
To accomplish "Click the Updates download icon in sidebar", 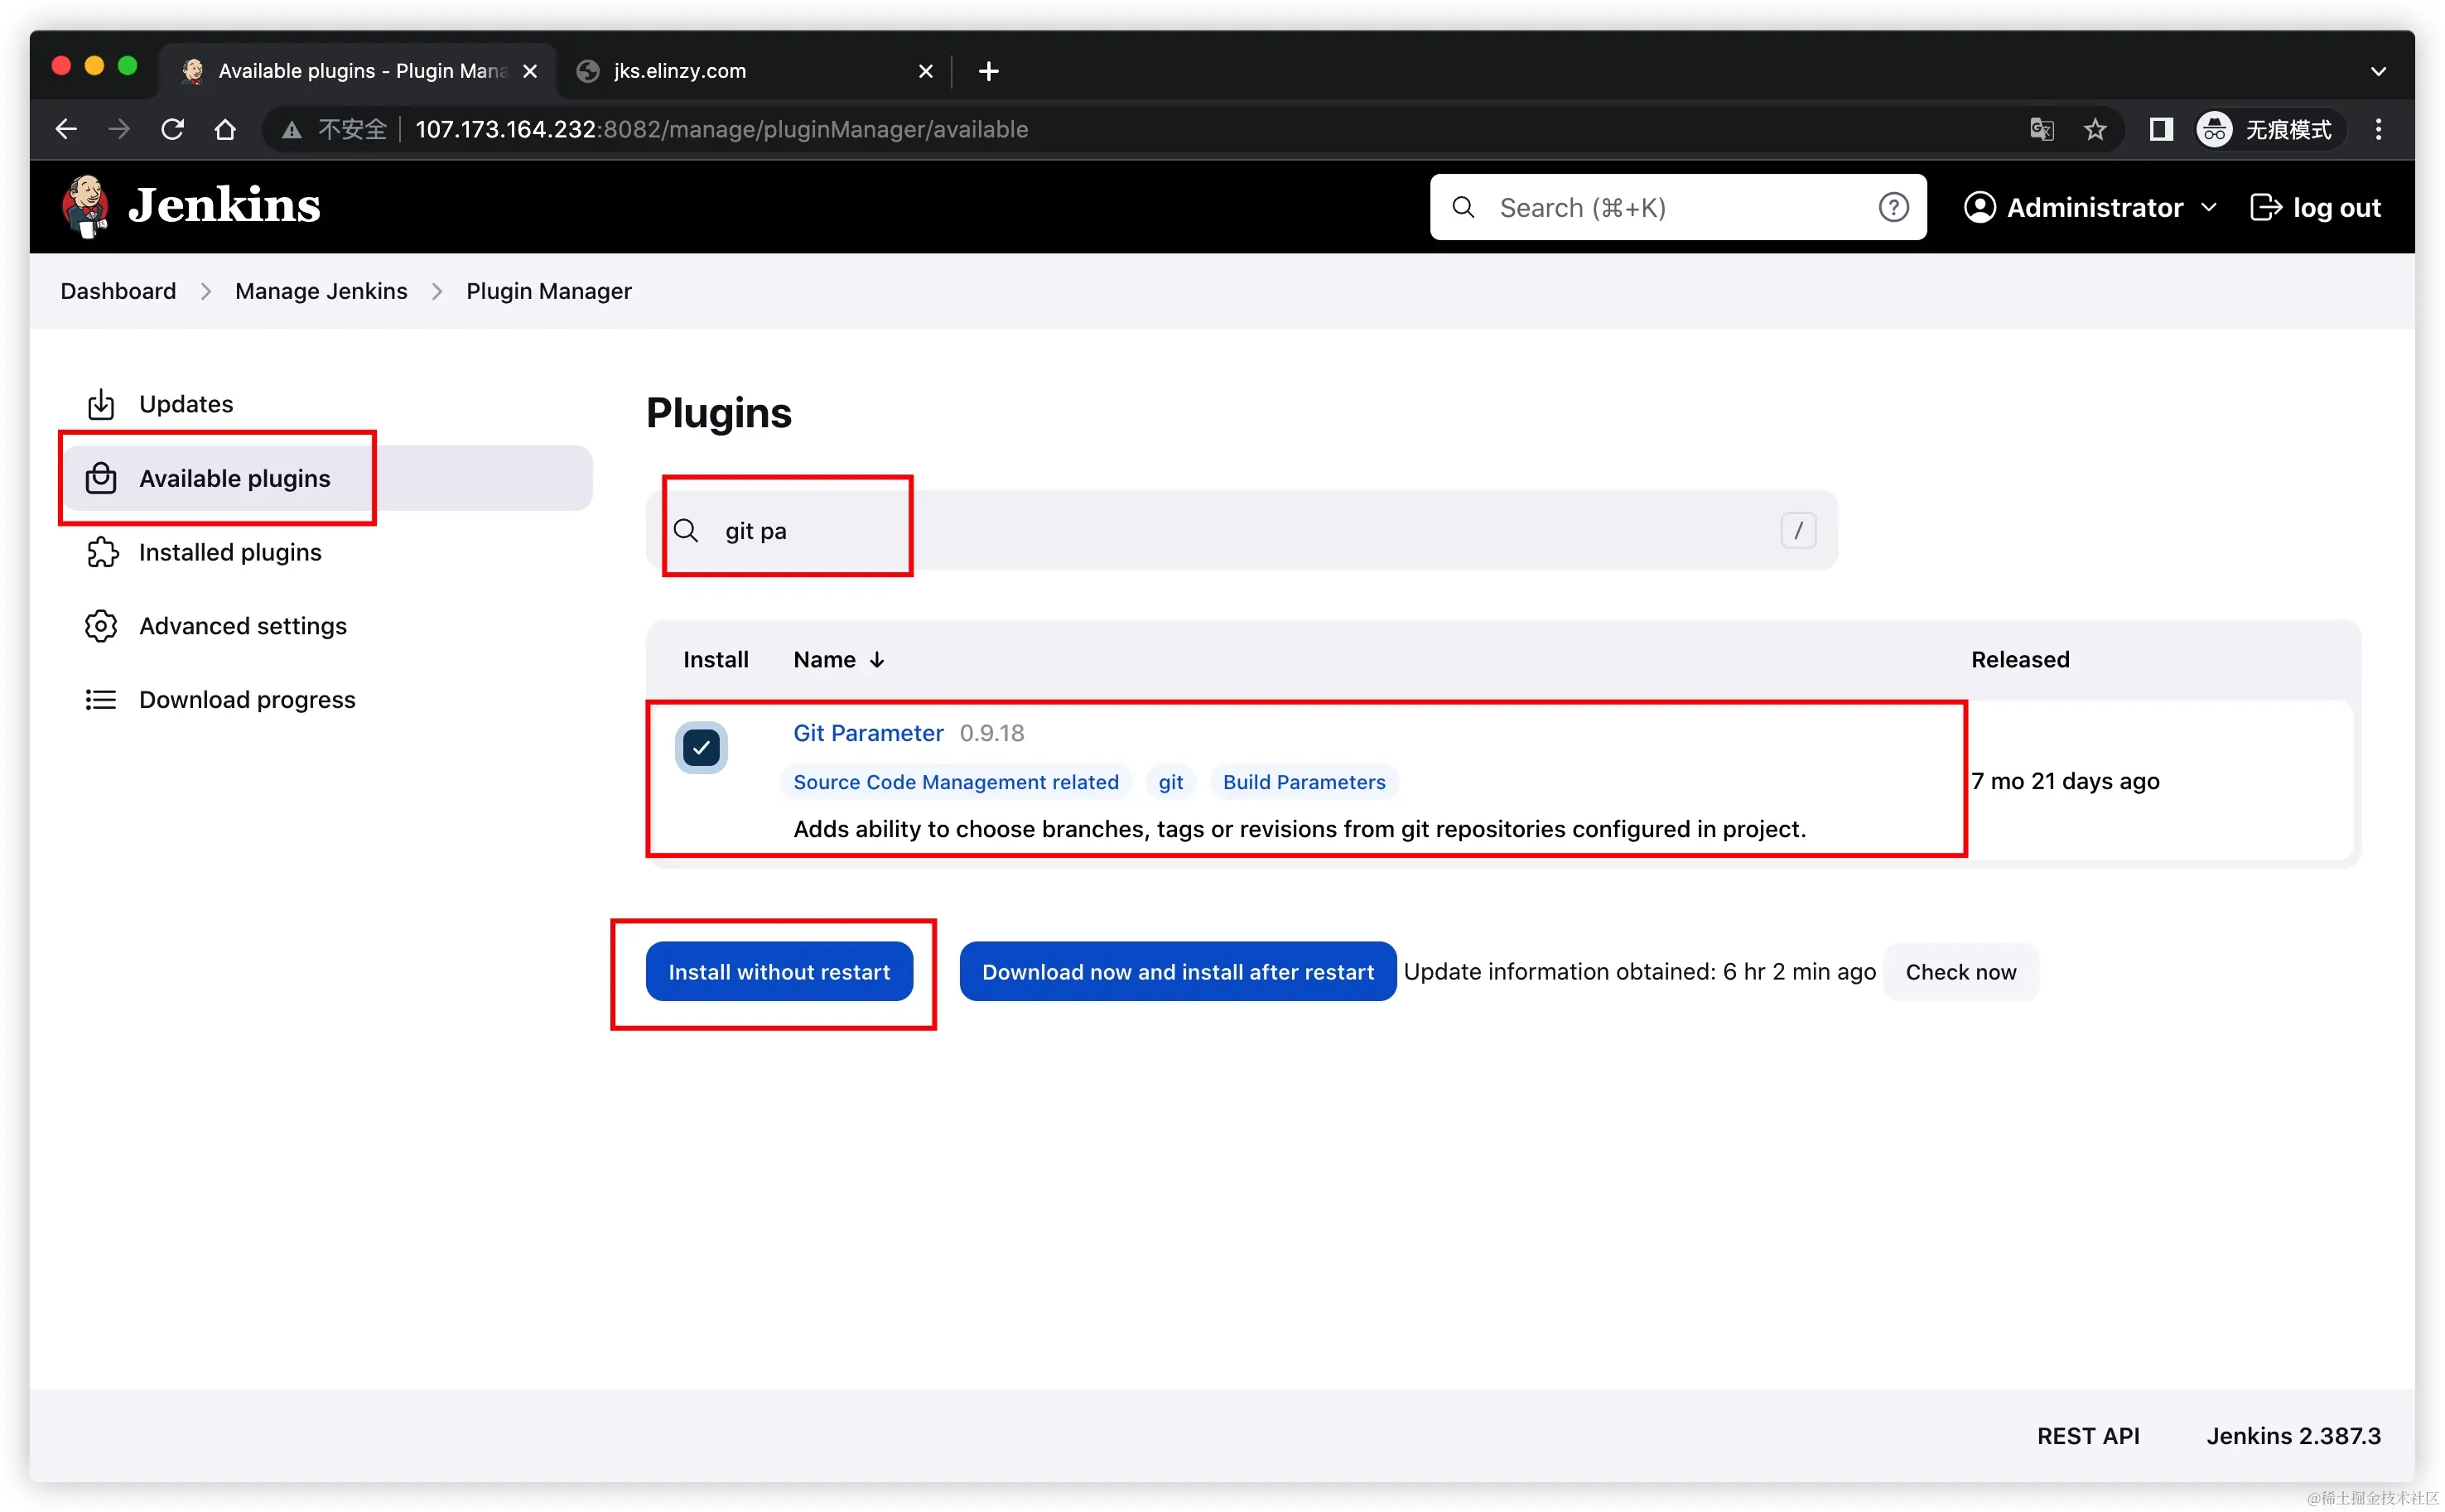I will (x=101, y=404).
